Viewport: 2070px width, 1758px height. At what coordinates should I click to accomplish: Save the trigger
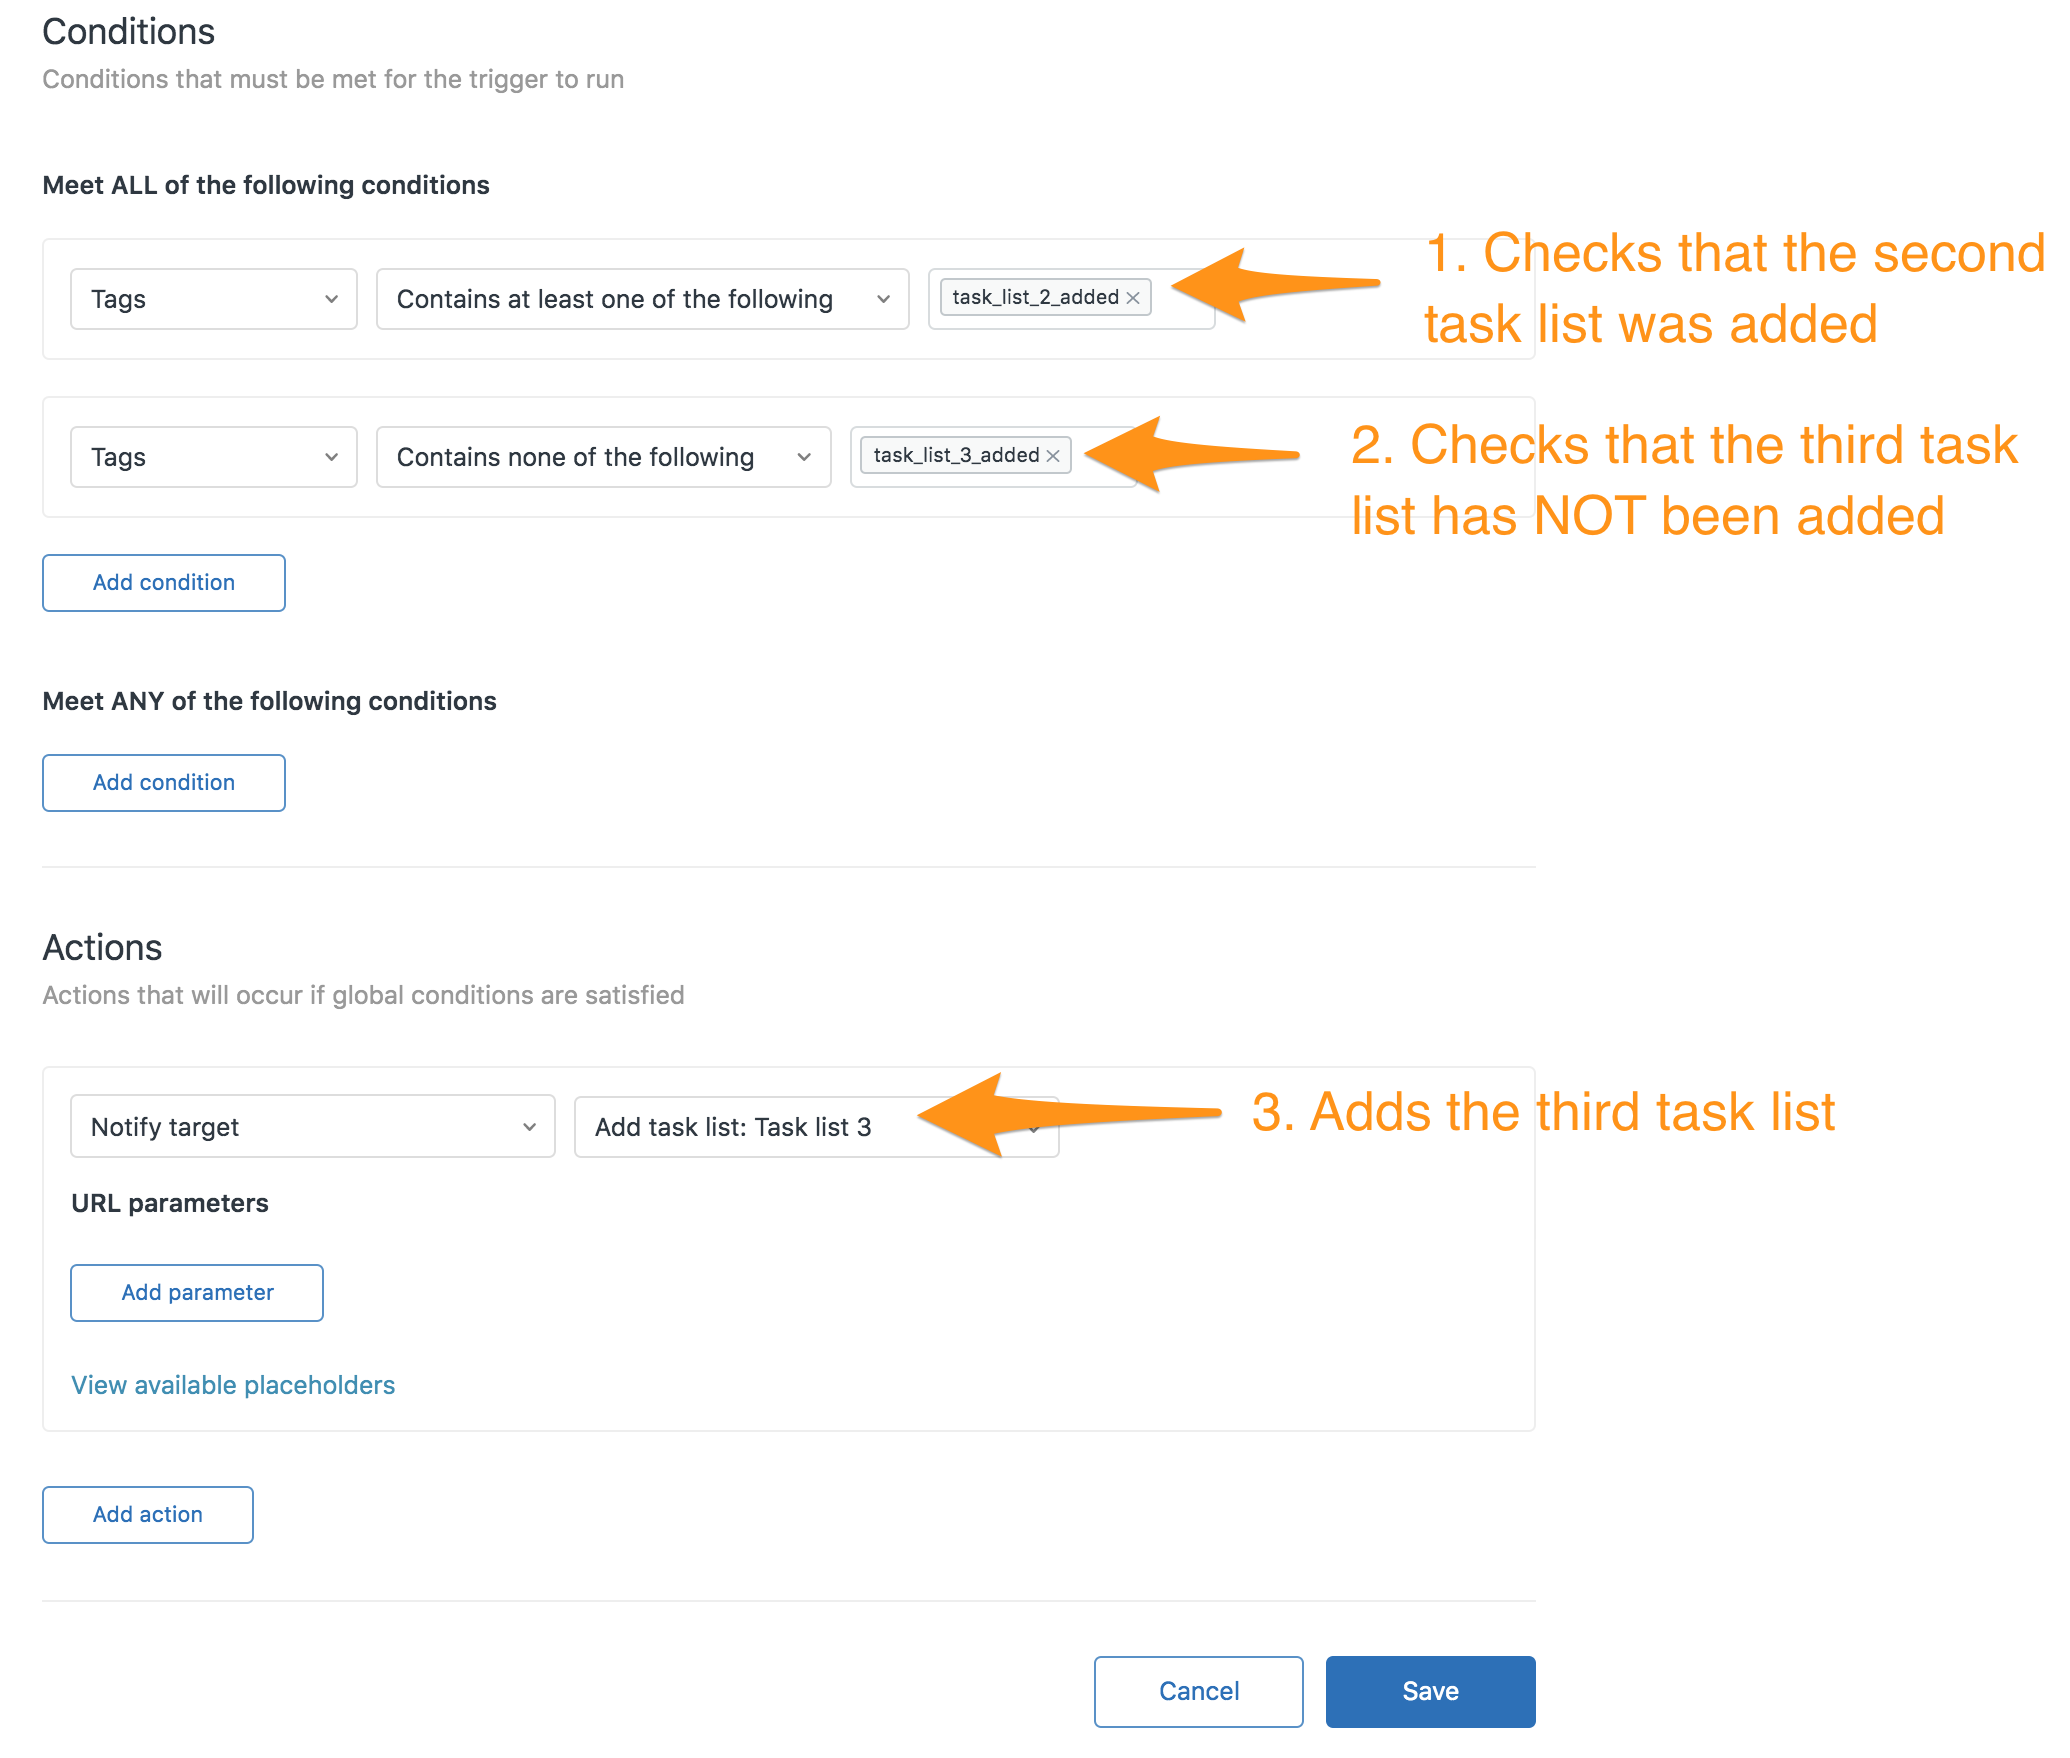pos(1431,1691)
